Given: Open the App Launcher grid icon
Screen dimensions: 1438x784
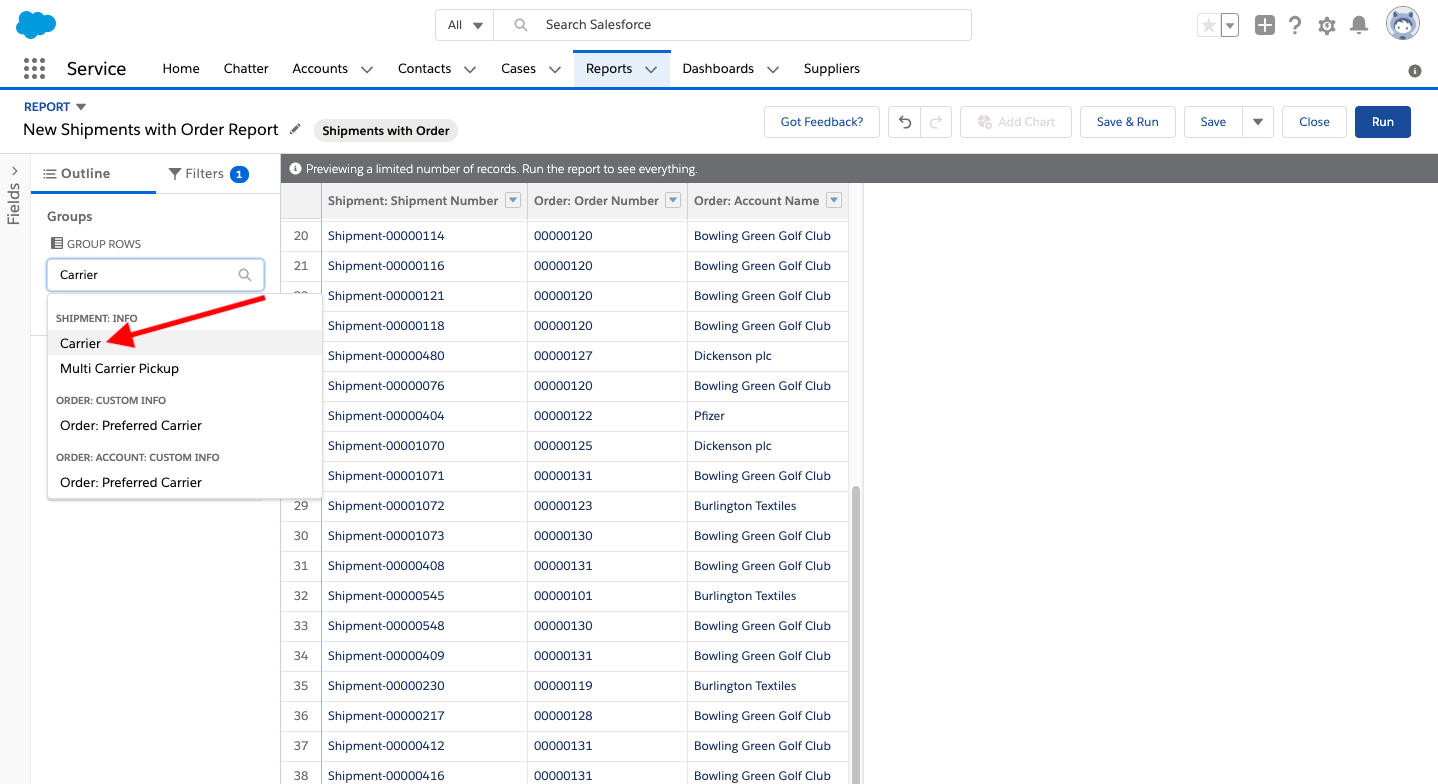Looking at the screenshot, I should click(34, 68).
